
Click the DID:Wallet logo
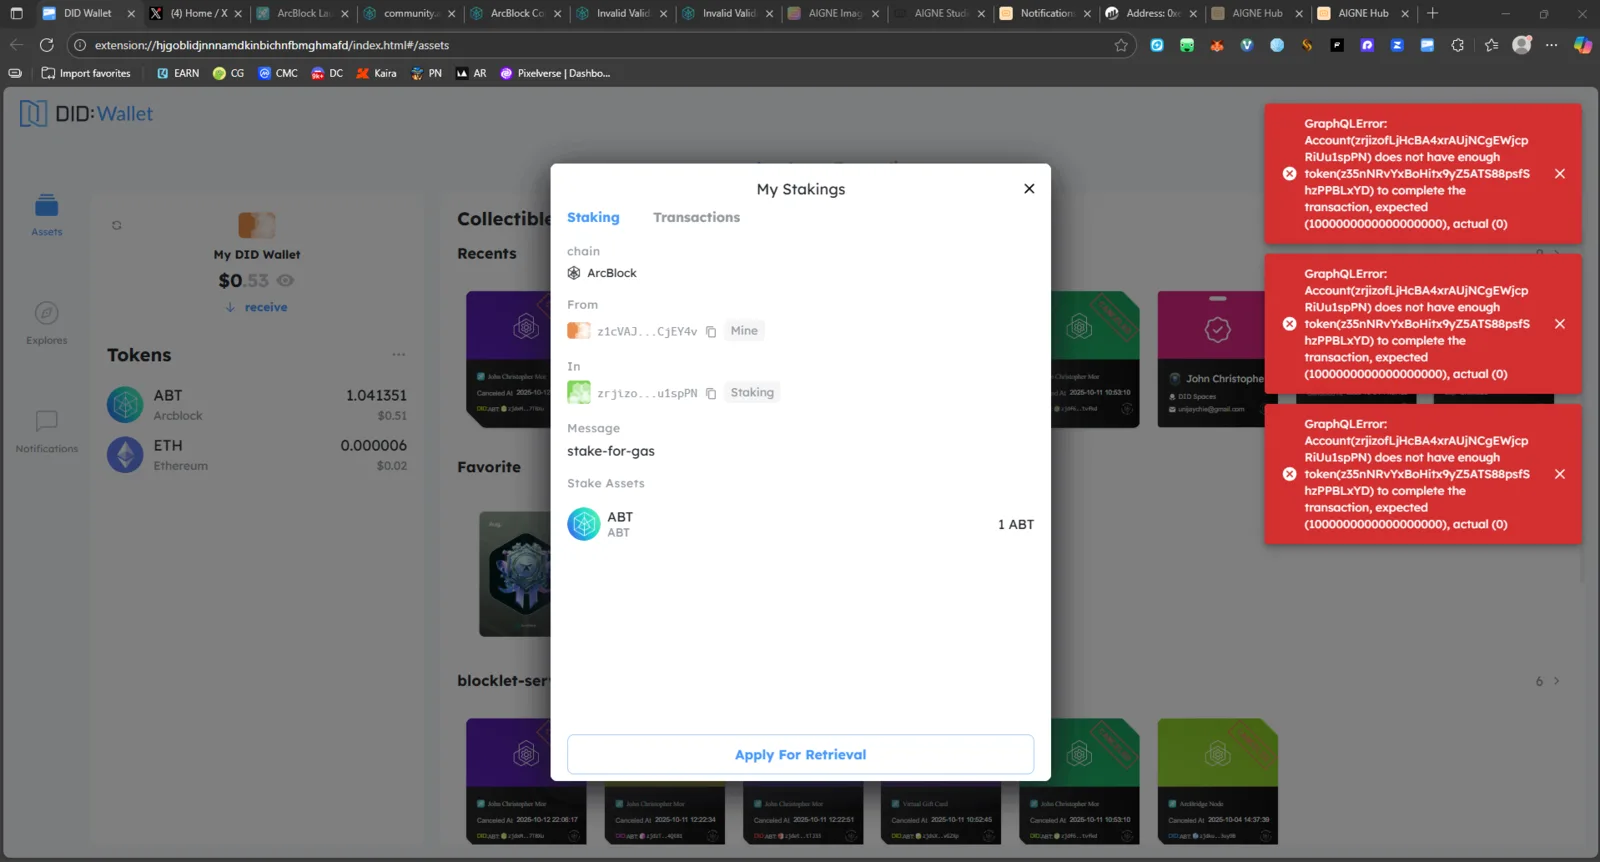[87, 114]
